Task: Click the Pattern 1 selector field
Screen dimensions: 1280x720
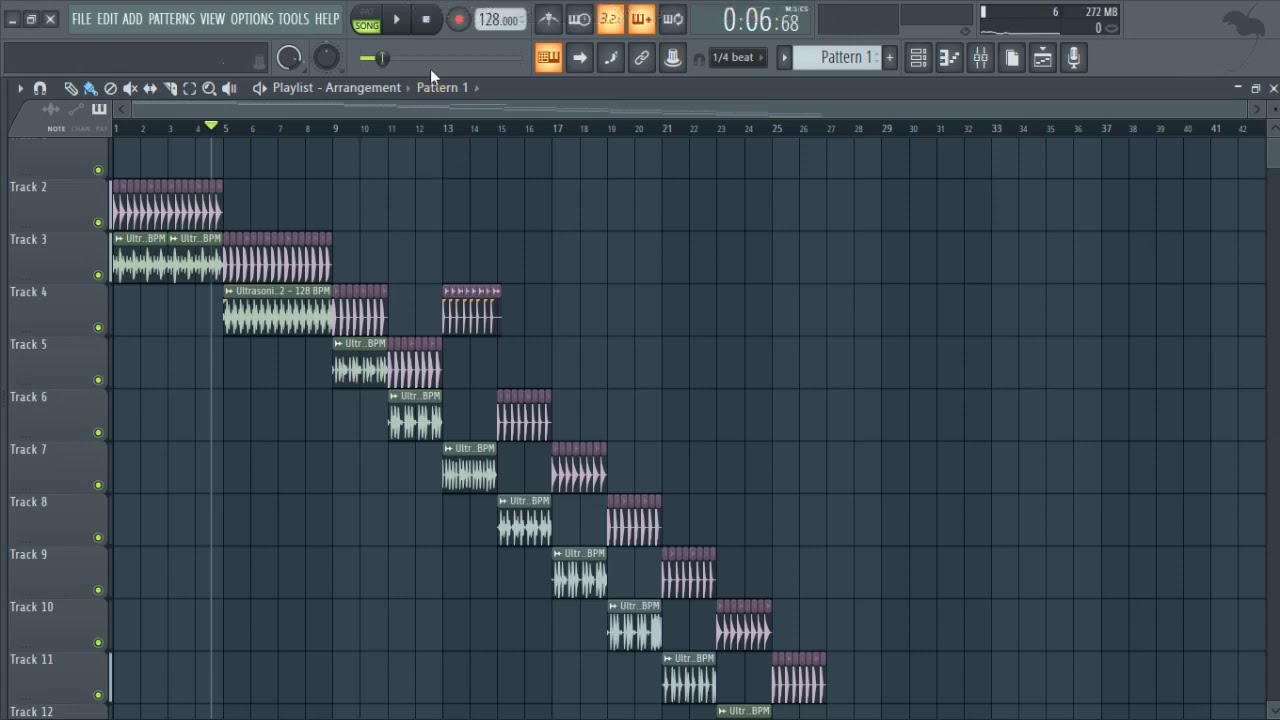Action: point(838,58)
